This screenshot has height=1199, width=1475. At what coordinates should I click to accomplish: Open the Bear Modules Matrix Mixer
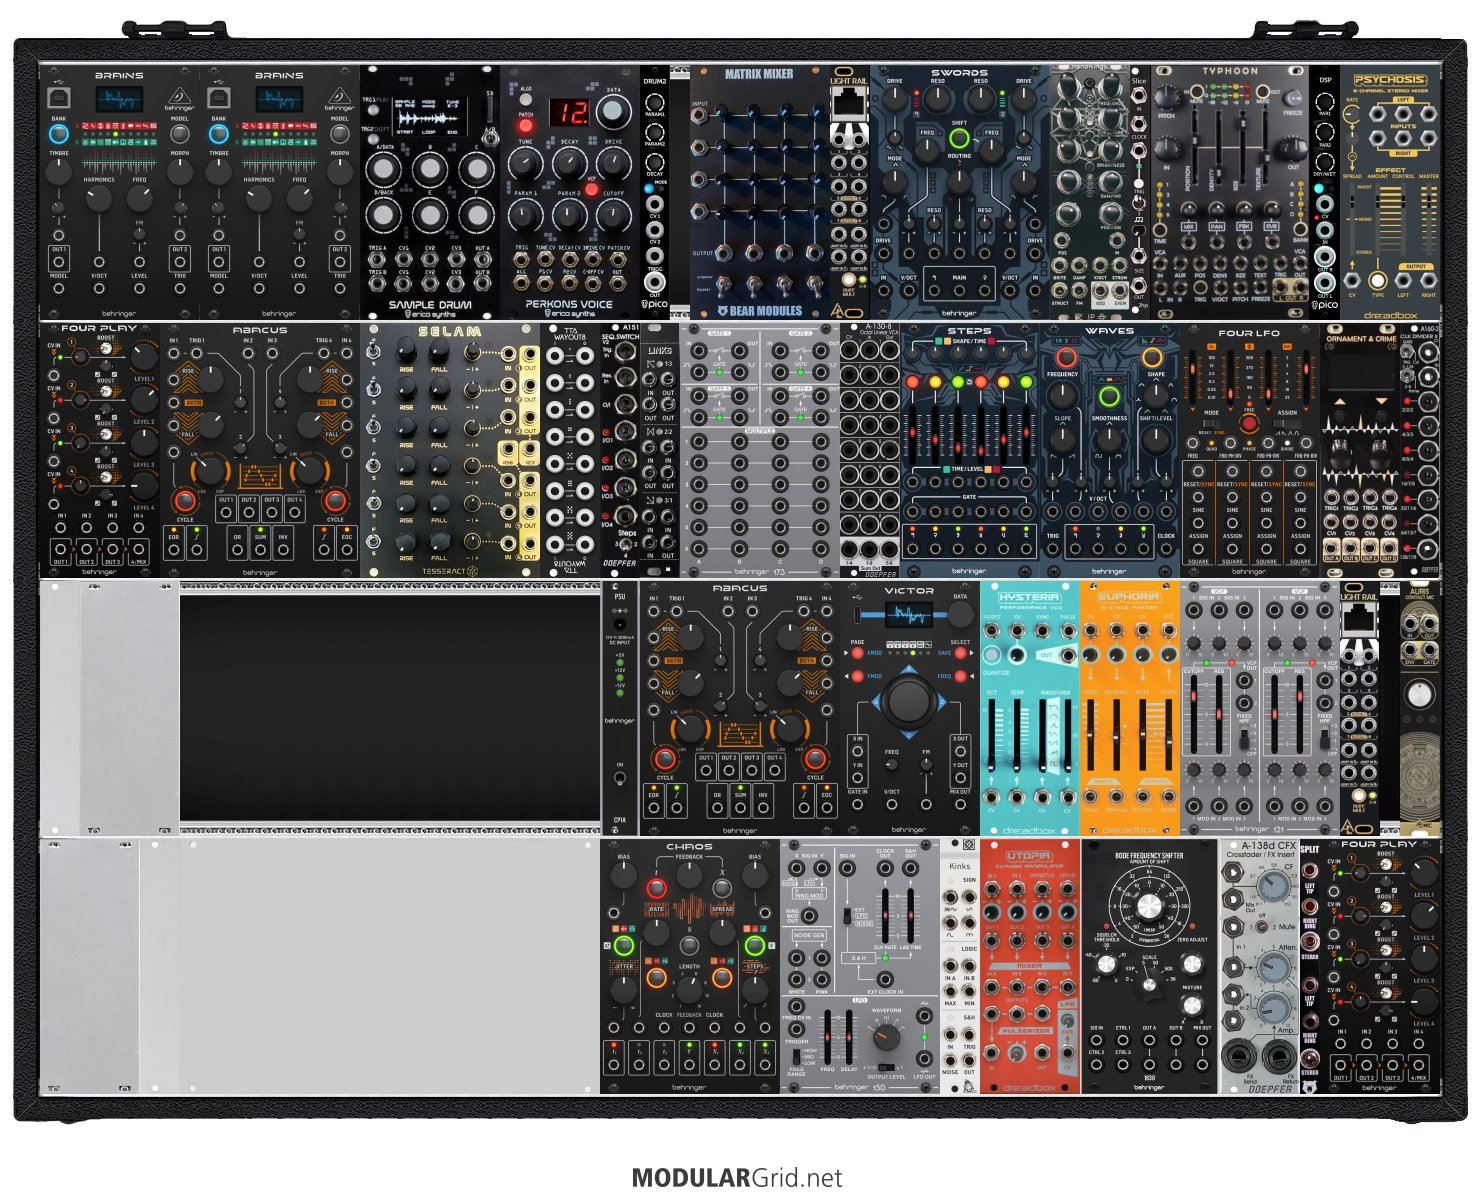760,192
